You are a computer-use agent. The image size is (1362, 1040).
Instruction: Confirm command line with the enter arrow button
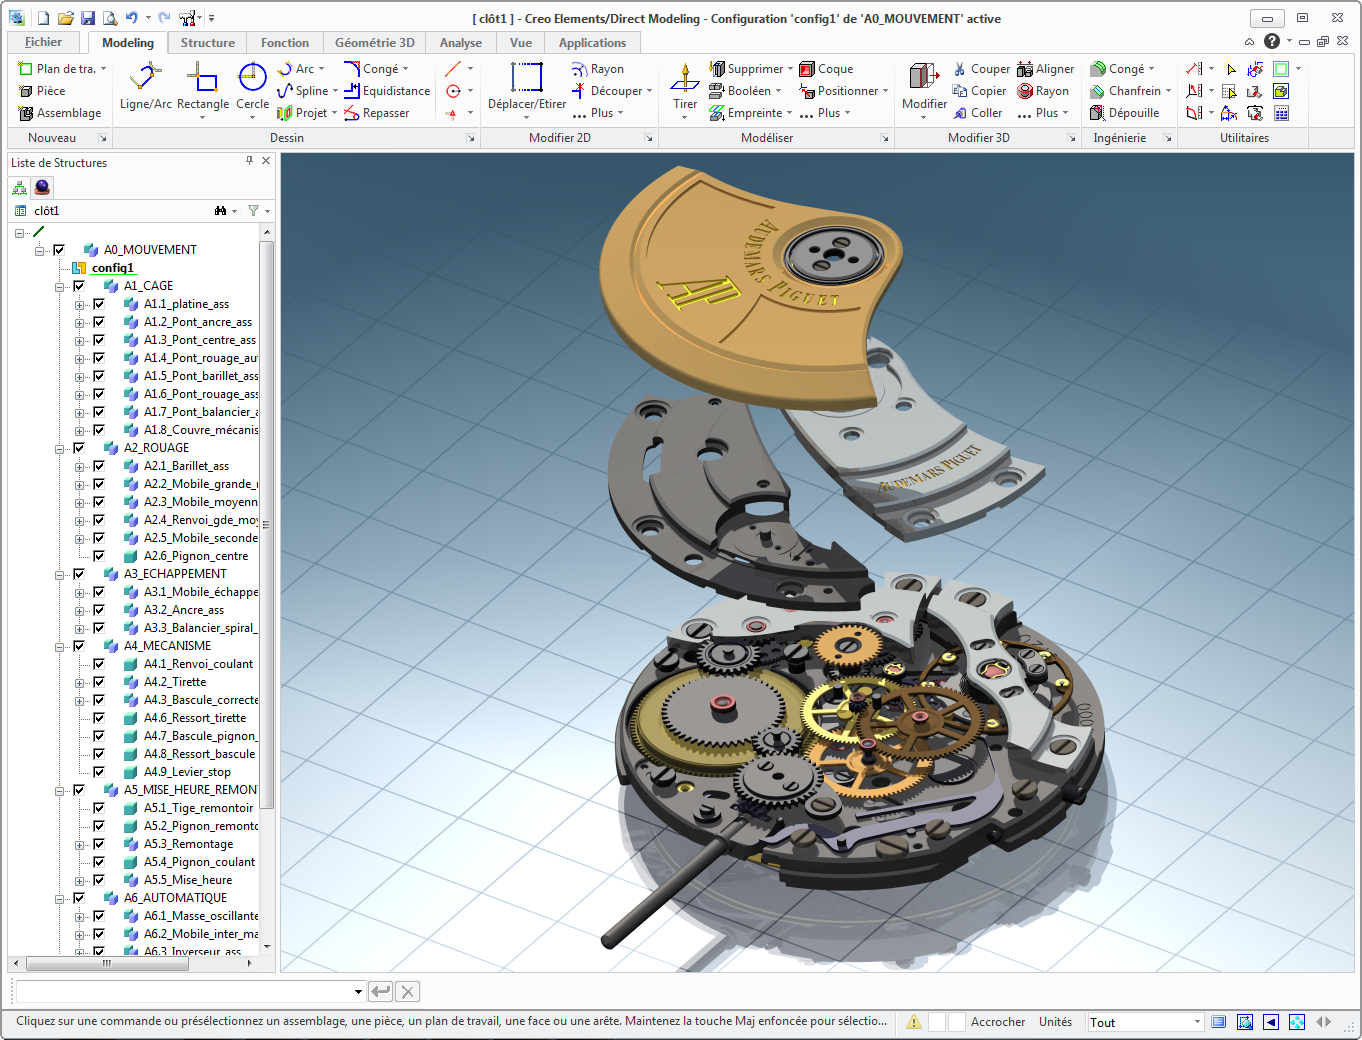coord(380,992)
